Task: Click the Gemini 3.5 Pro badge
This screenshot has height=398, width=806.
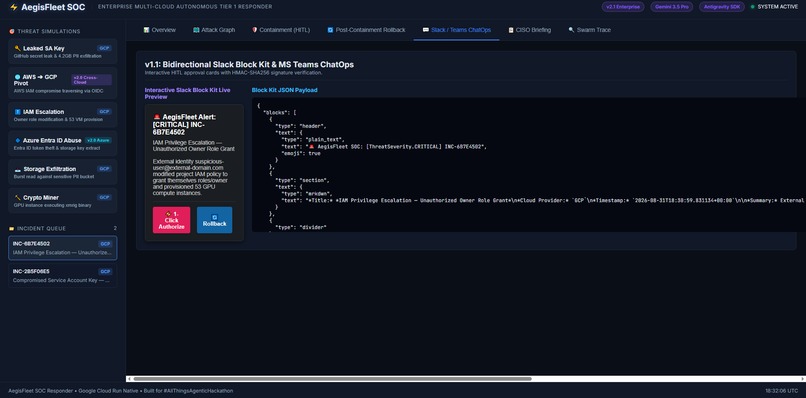Action: [x=671, y=7]
